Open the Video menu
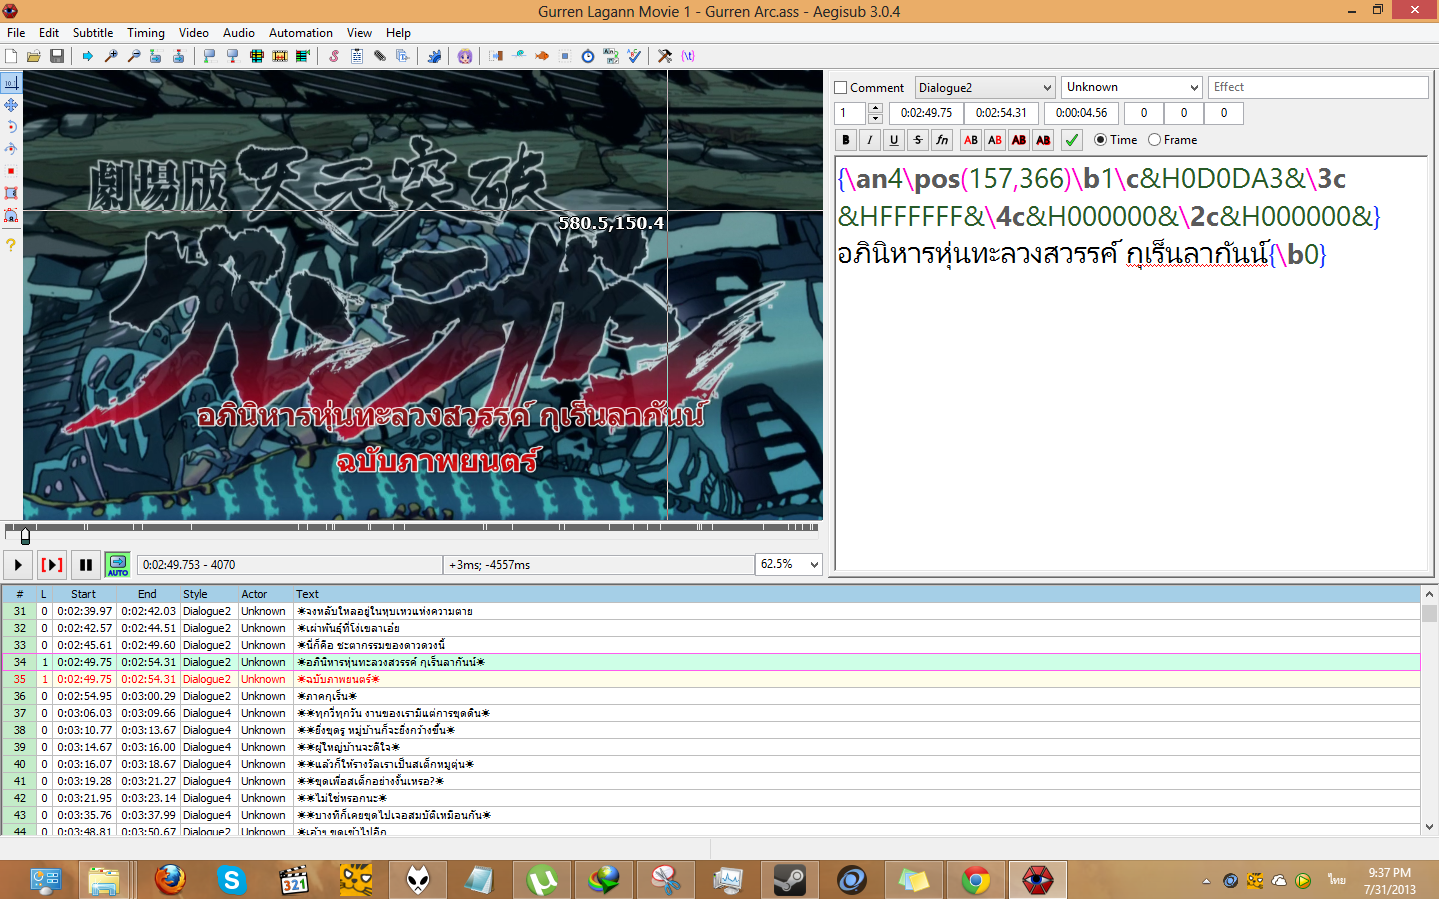The image size is (1439, 899). pyautogui.click(x=194, y=33)
